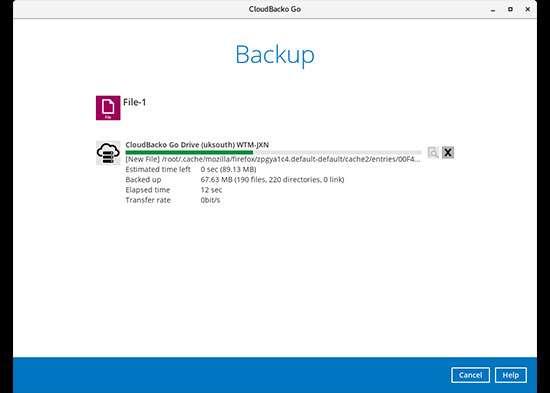
Task: Click the CloudBacko Go Drive (uksouth) WTM-JXN label
Action: pyautogui.click(x=197, y=145)
